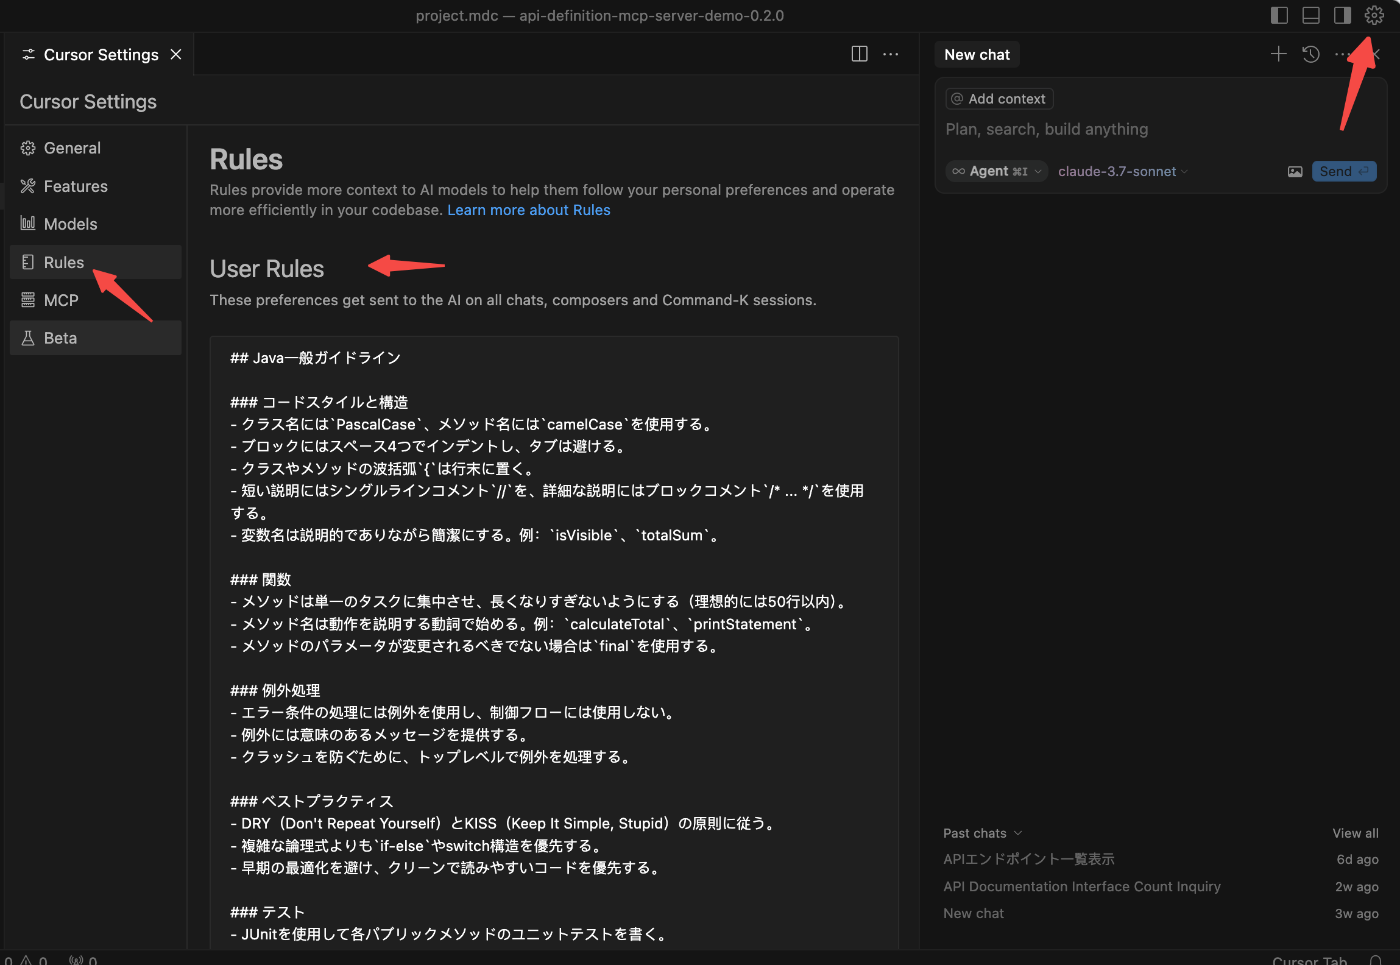Click the '### ベストプラクティス' line in rules
1400x965 pixels.
click(x=312, y=802)
